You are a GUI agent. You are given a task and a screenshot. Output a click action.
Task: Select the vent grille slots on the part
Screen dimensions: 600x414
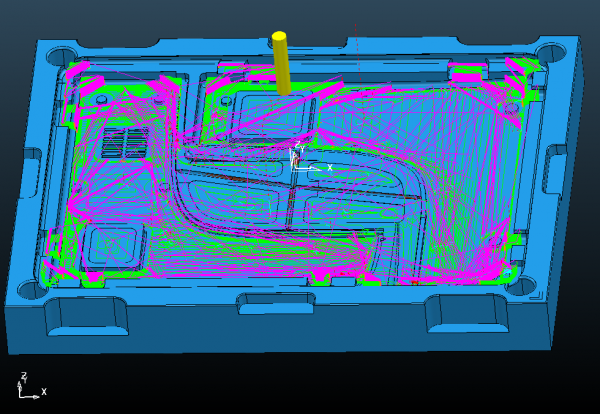point(125,142)
